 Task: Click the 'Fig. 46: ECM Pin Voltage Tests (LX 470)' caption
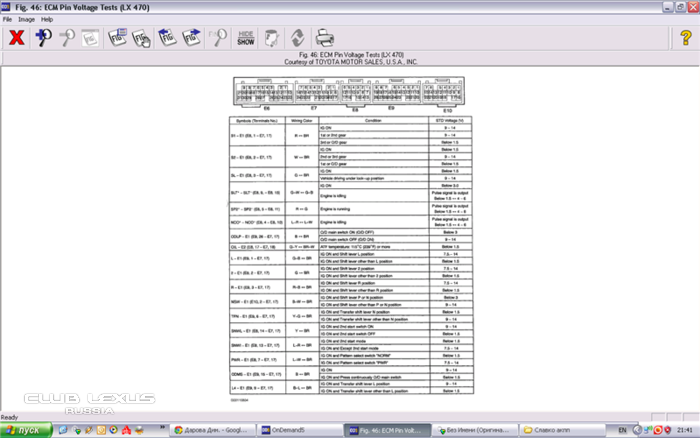pos(351,55)
